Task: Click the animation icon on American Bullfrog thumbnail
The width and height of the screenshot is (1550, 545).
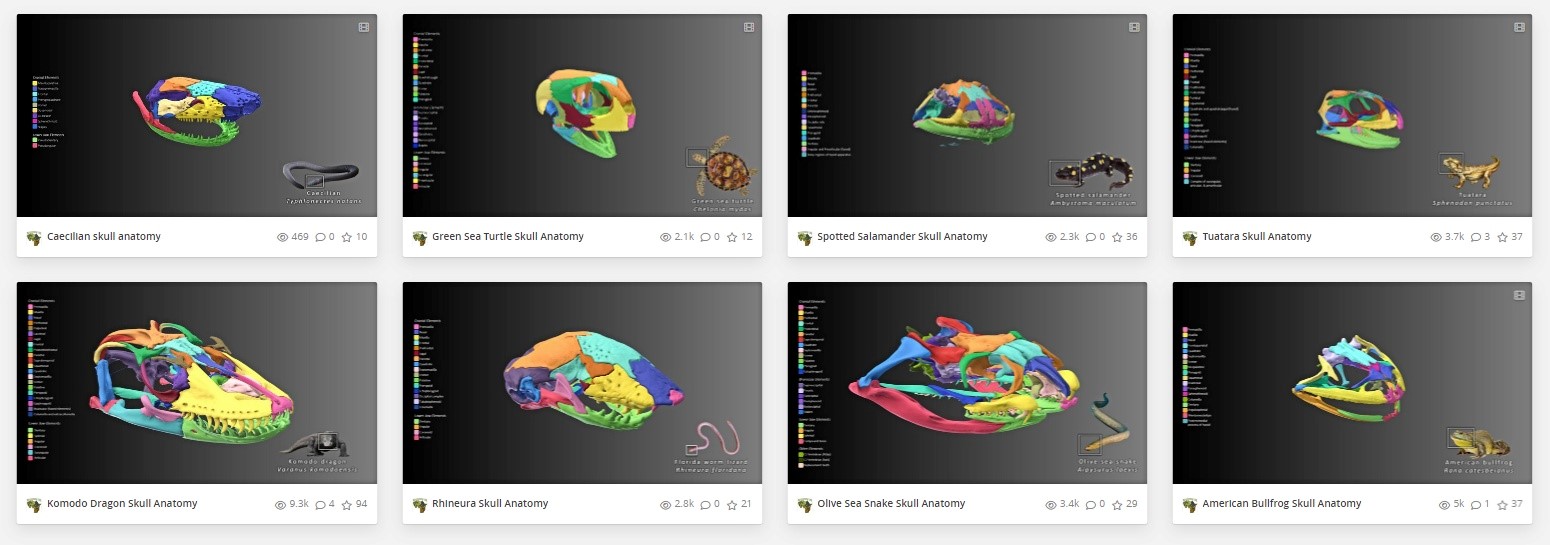Action: 1519,295
